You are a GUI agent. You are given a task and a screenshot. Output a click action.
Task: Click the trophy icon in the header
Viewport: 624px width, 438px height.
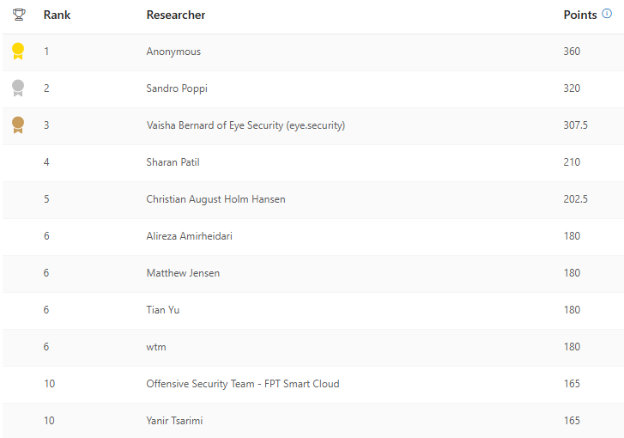pos(18,15)
